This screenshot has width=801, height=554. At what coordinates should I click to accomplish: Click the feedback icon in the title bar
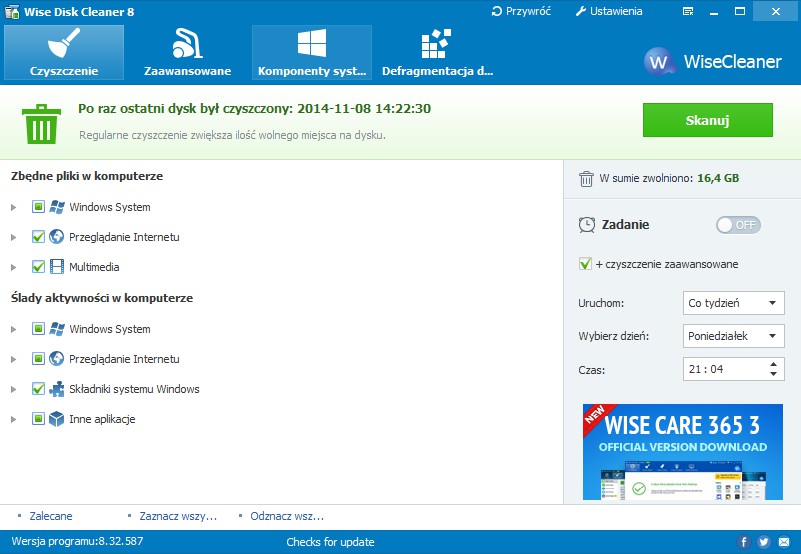(688, 11)
